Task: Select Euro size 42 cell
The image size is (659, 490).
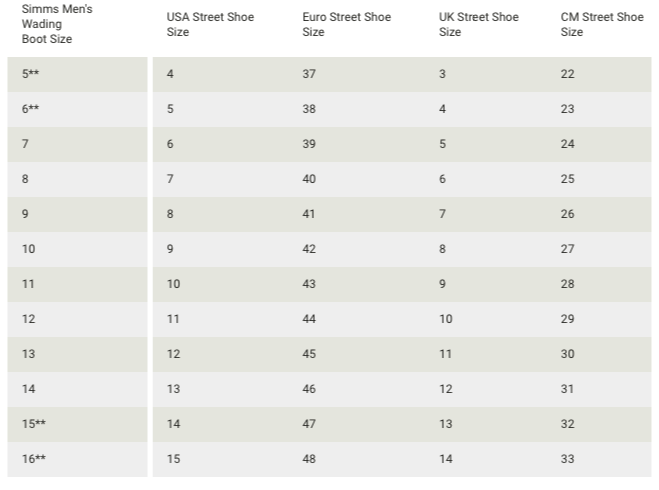Action: pos(309,249)
